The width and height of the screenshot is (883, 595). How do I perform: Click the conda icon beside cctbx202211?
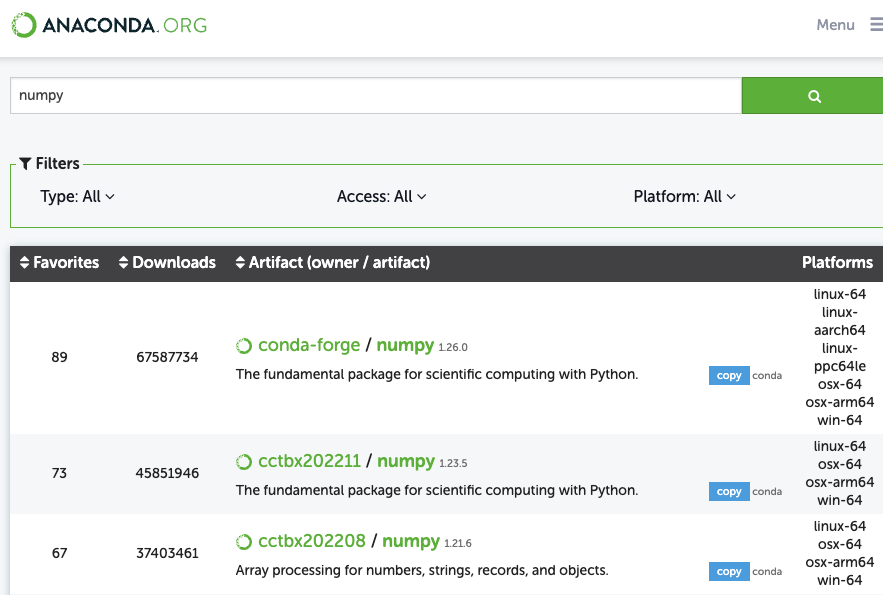[244, 462]
